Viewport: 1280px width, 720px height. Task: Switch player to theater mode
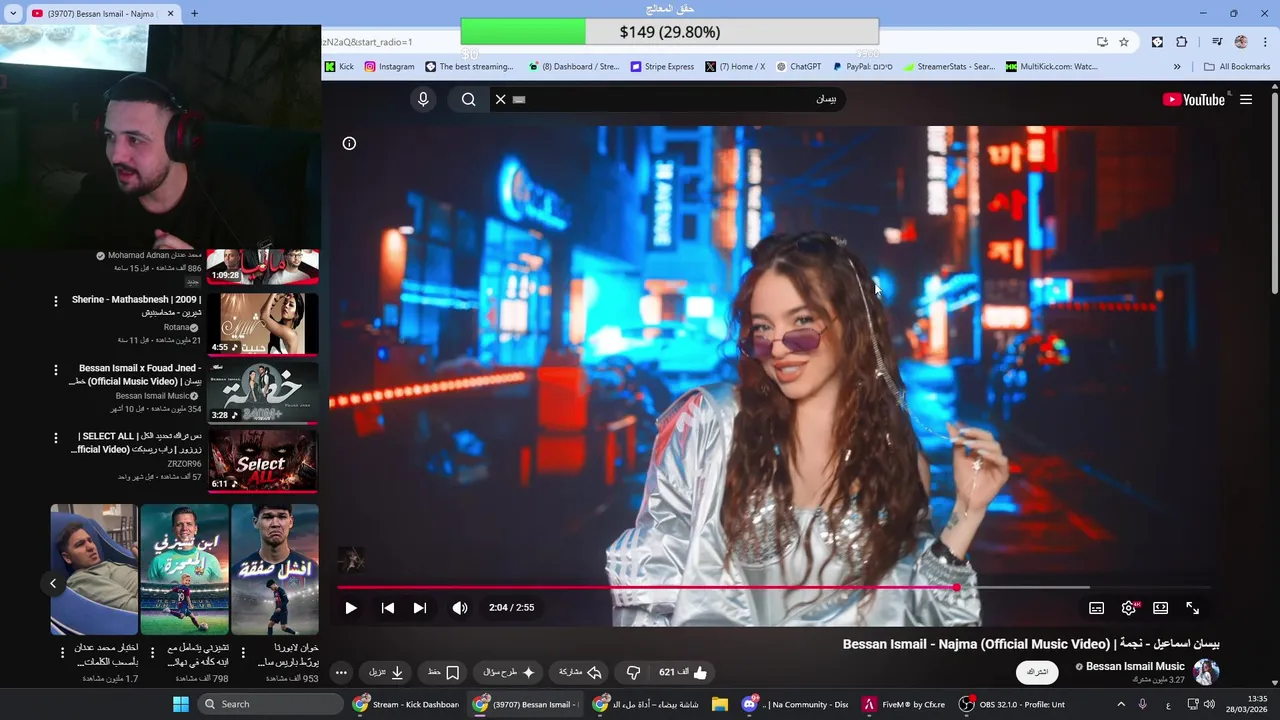tap(1161, 608)
